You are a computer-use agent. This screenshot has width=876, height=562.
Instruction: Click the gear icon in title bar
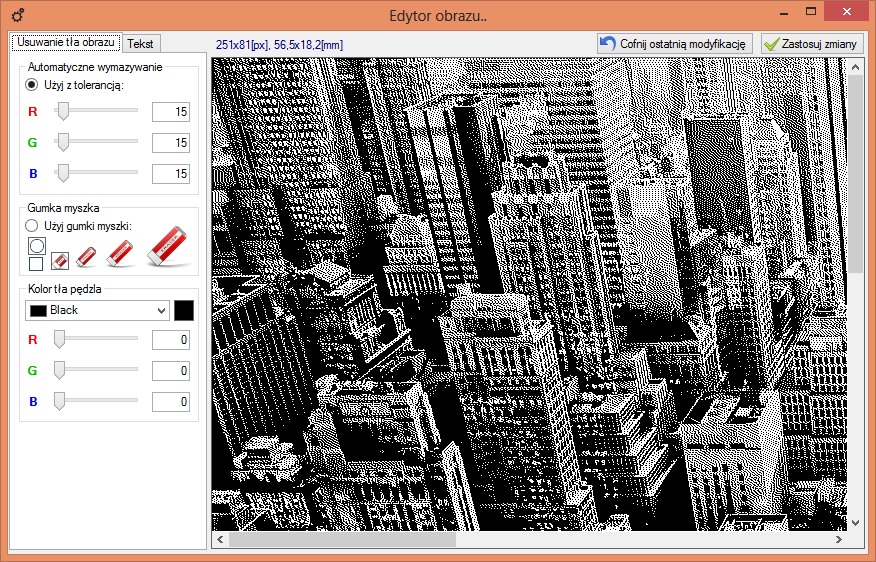click(18, 15)
